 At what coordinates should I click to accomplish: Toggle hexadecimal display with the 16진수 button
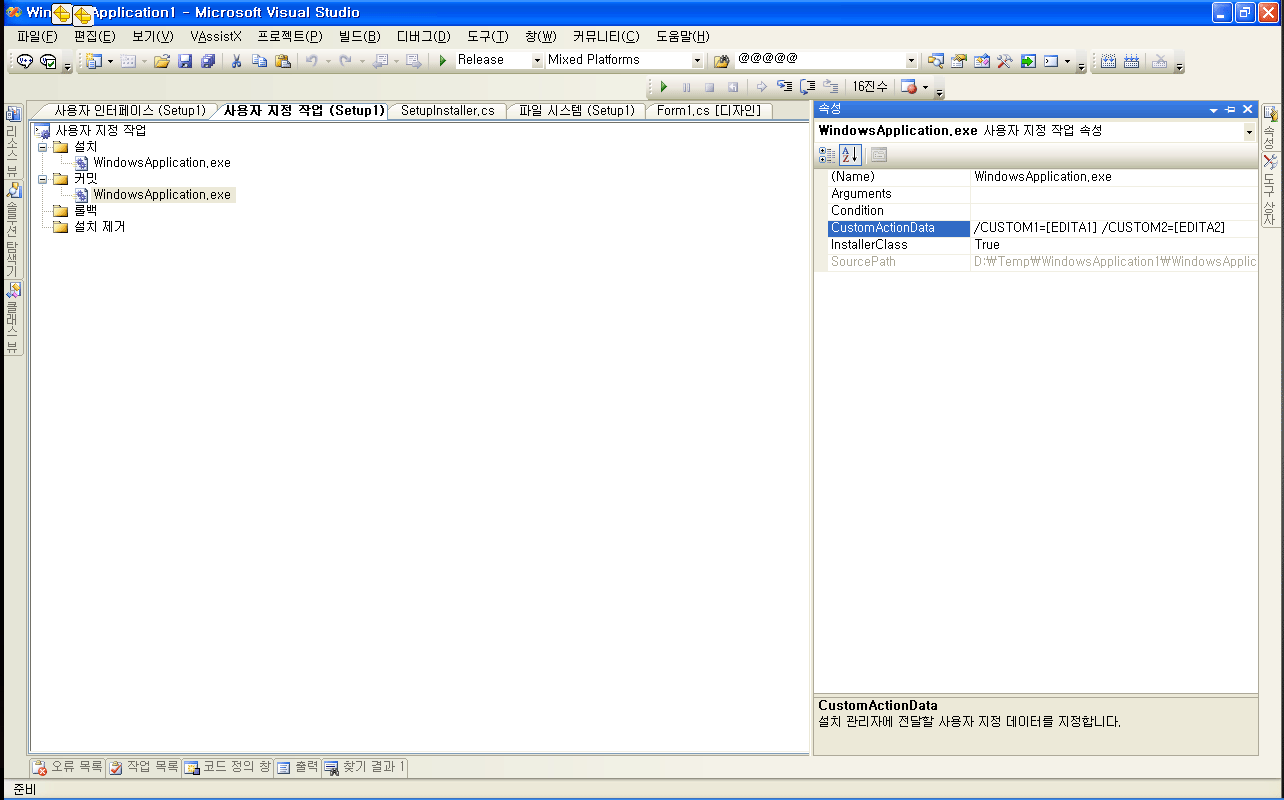click(870, 87)
